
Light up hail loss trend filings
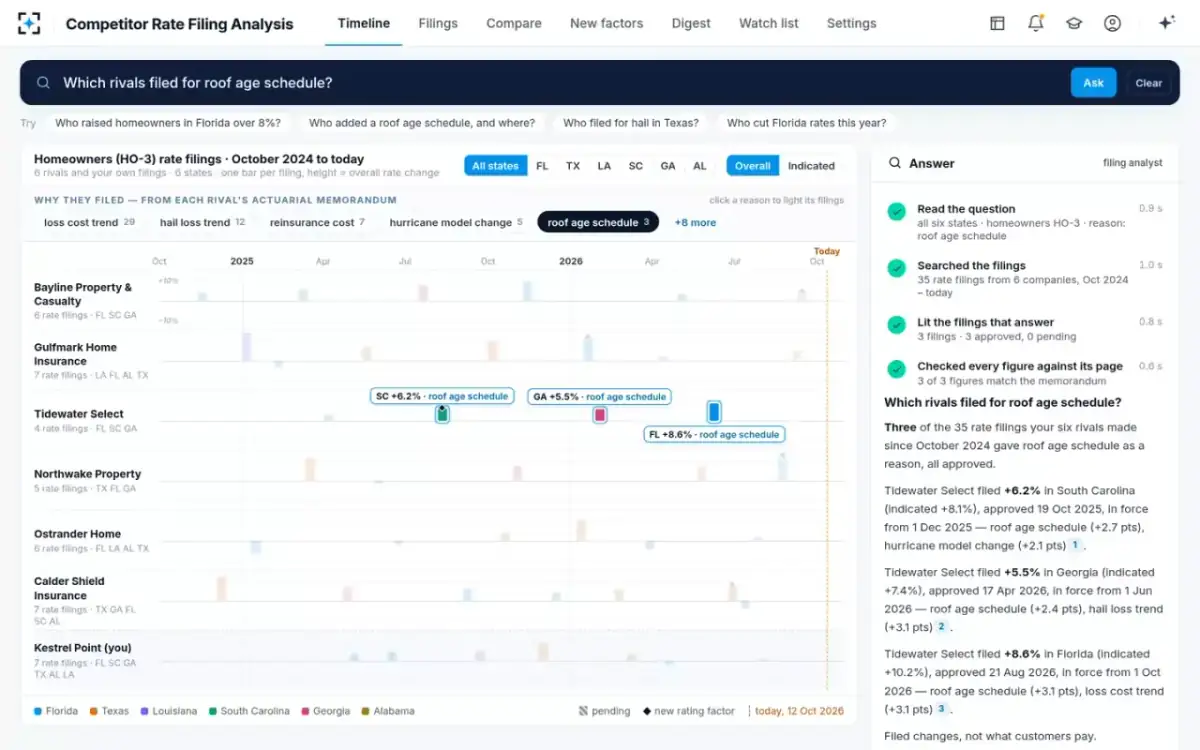202,222
